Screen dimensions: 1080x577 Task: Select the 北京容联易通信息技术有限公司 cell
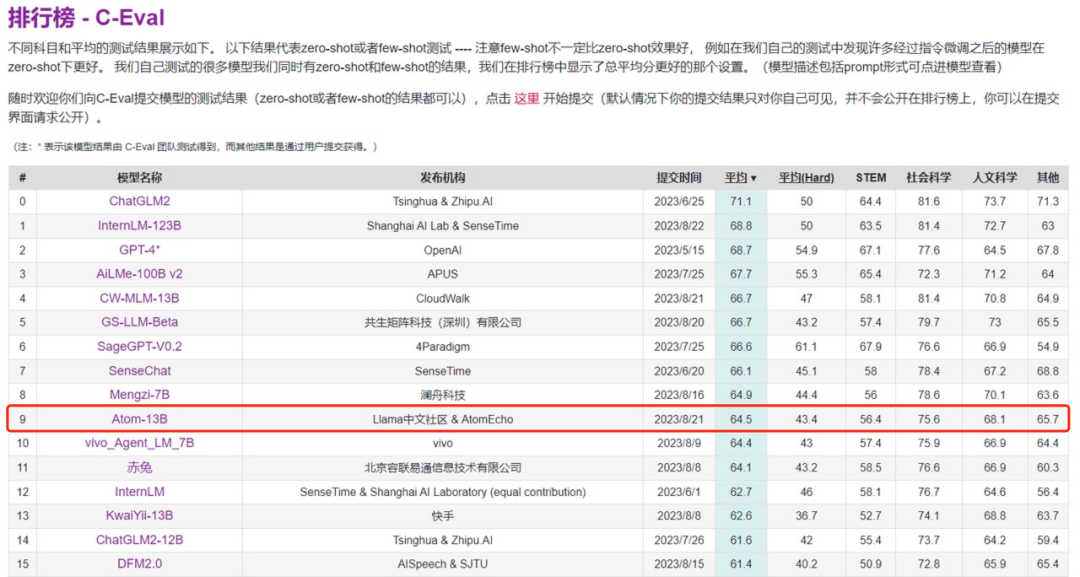click(x=442, y=468)
